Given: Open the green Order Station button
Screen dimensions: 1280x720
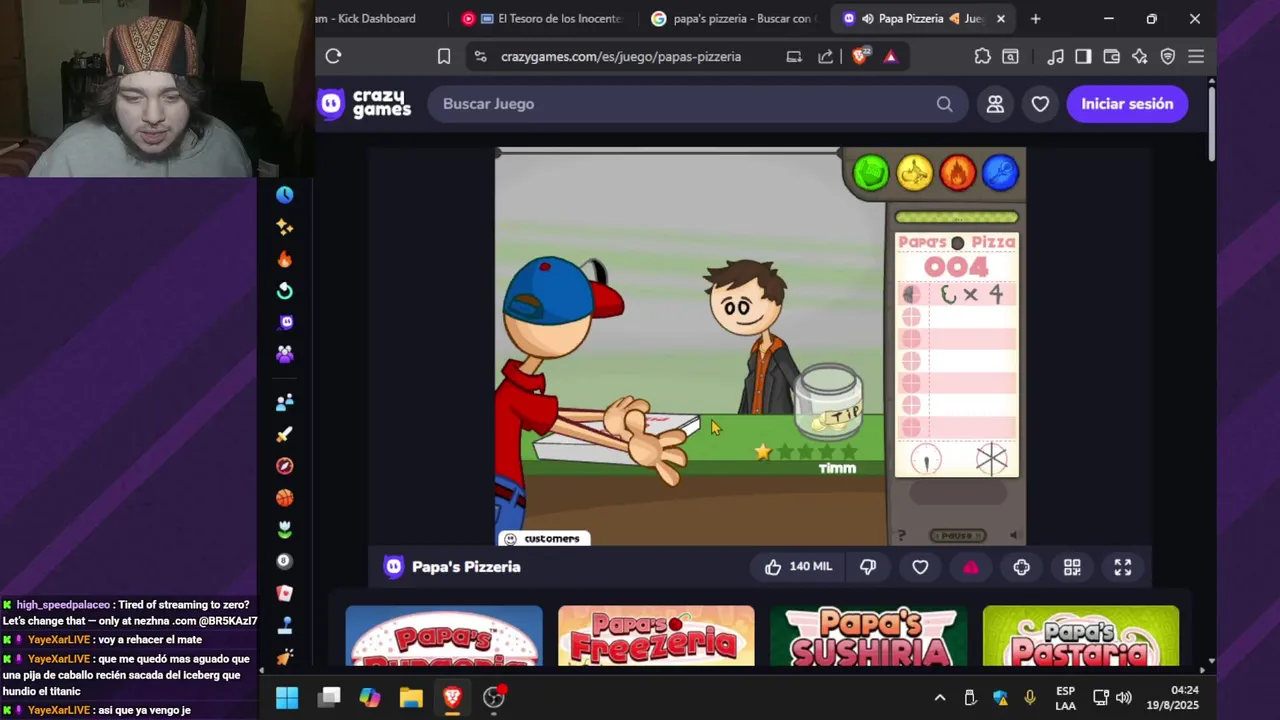Looking at the screenshot, I should click(871, 173).
